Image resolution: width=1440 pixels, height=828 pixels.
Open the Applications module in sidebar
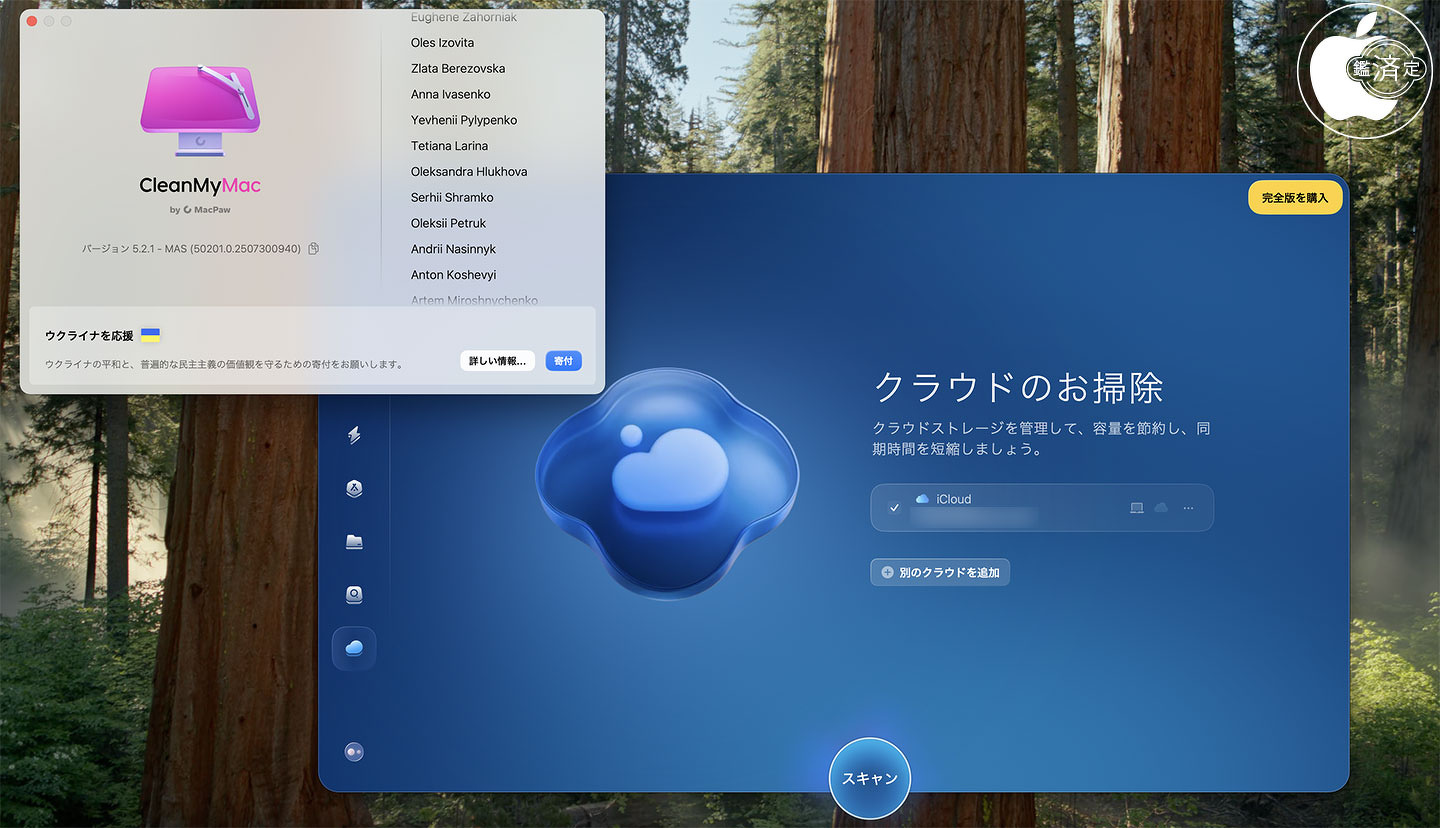click(x=354, y=488)
